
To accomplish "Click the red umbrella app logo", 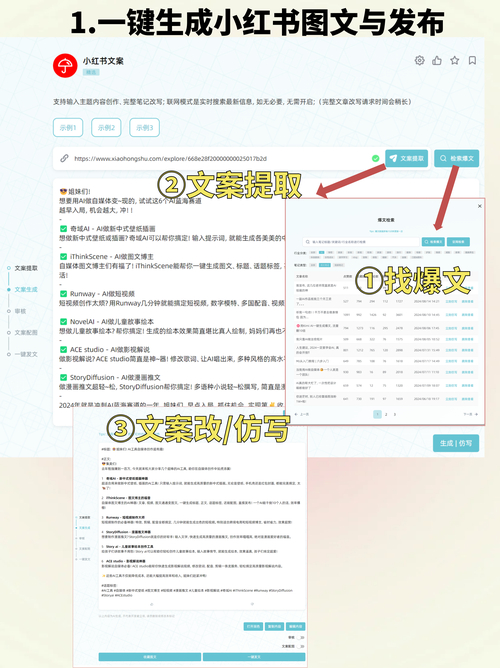I will (x=65, y=66).
